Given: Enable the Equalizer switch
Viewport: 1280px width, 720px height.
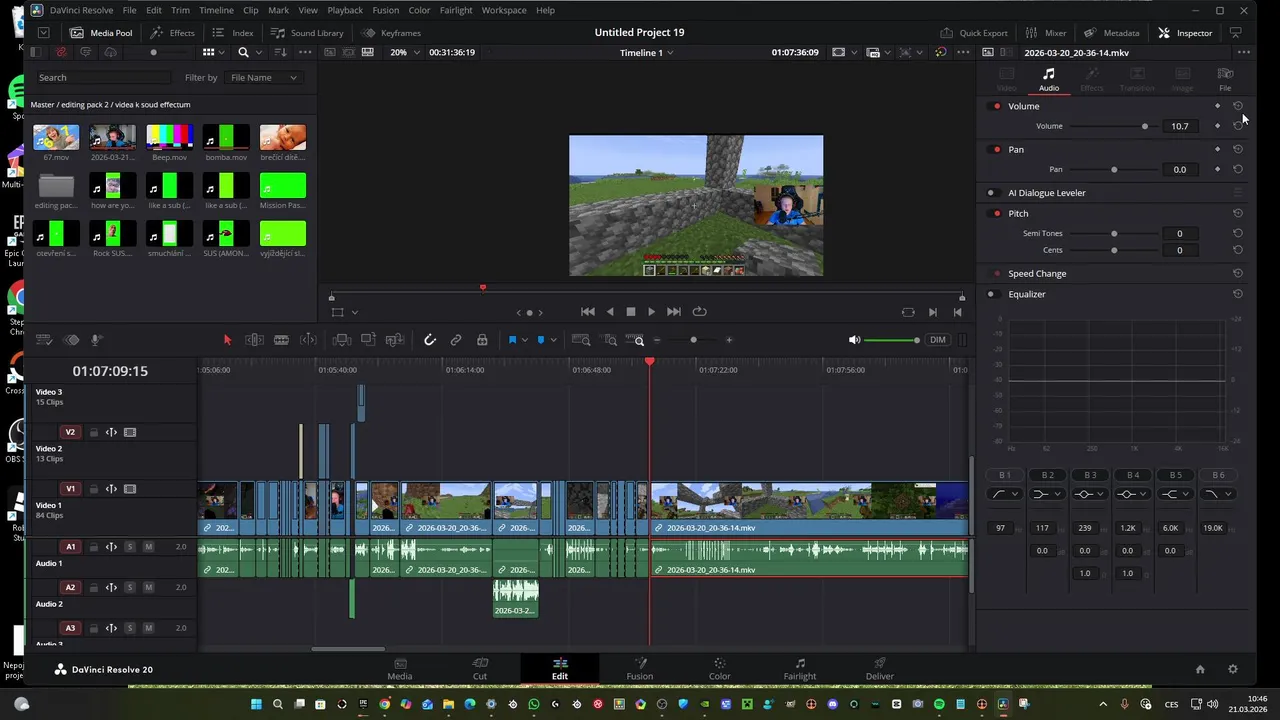Looking at the screenshot, I should [x=992, y=294].
